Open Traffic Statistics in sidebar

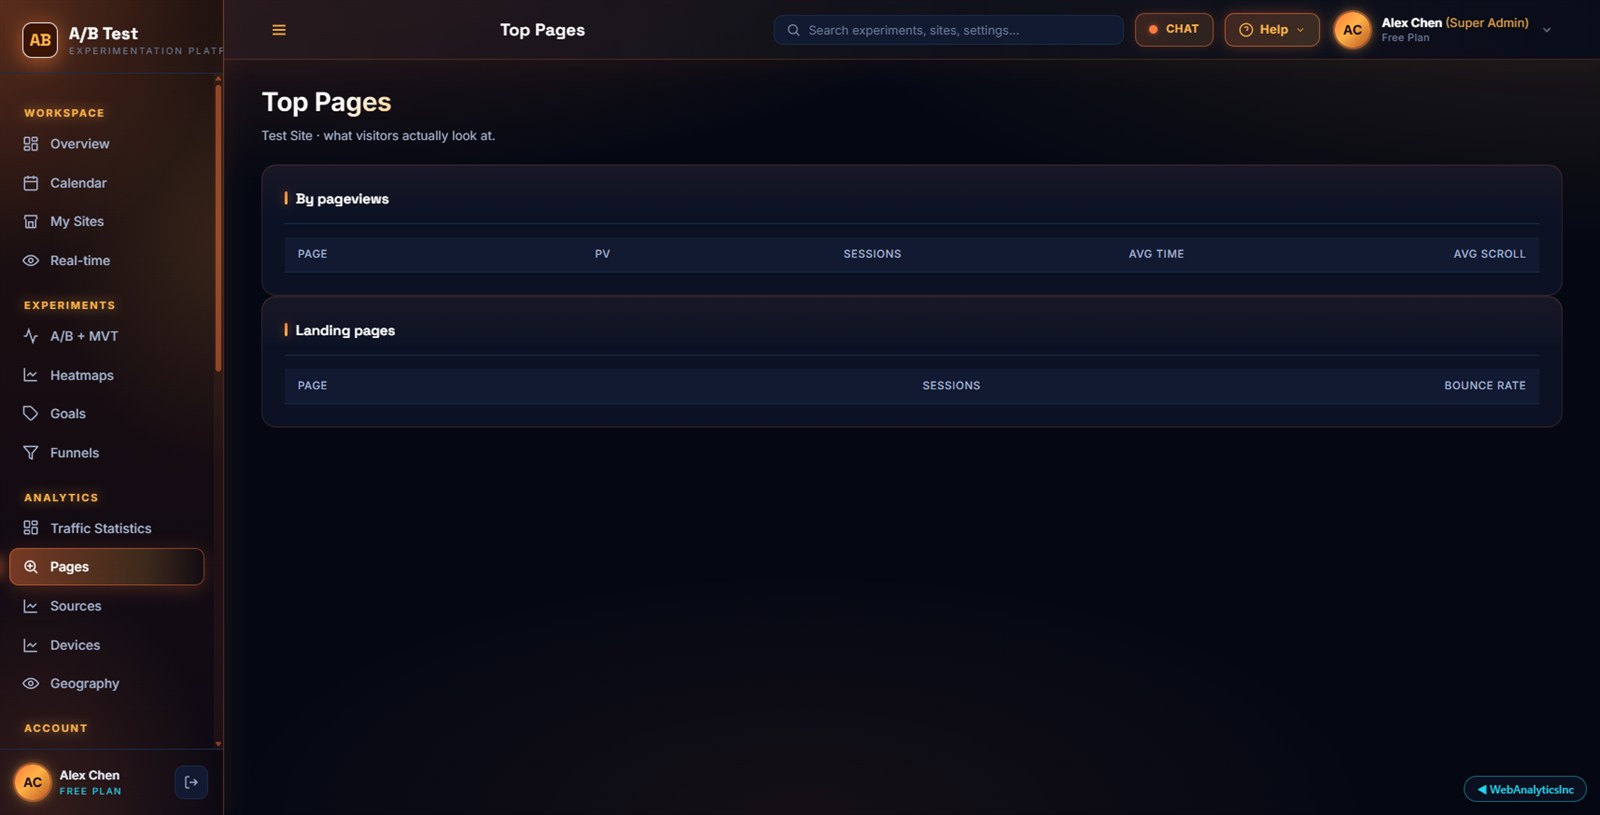coord(106,528)
